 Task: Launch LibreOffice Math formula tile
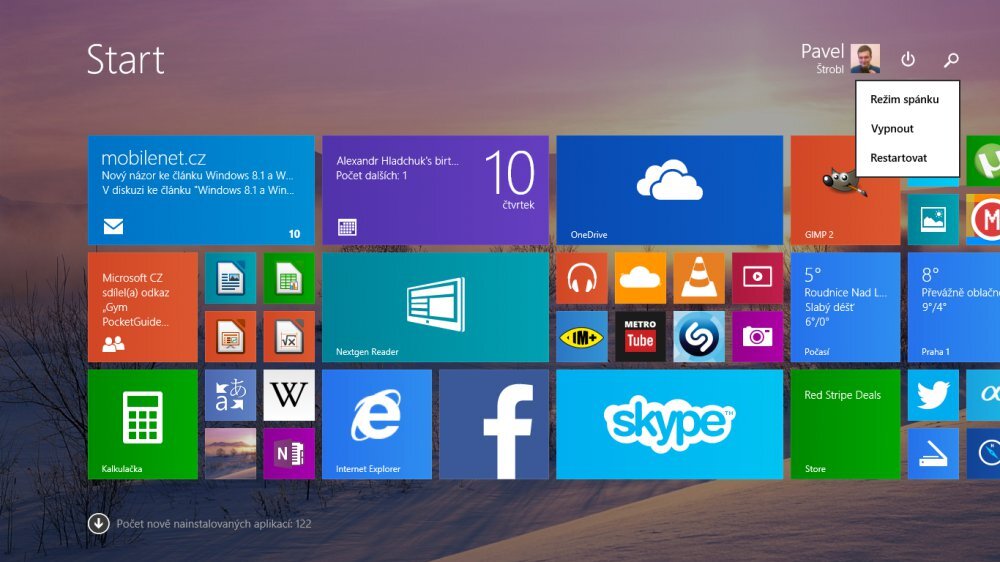click(x=289, y=337)
